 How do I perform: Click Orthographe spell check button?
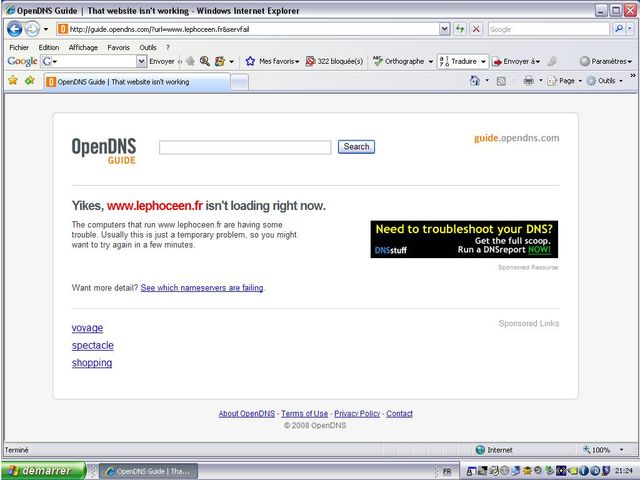pyautogui.click(x=398, y=61)
